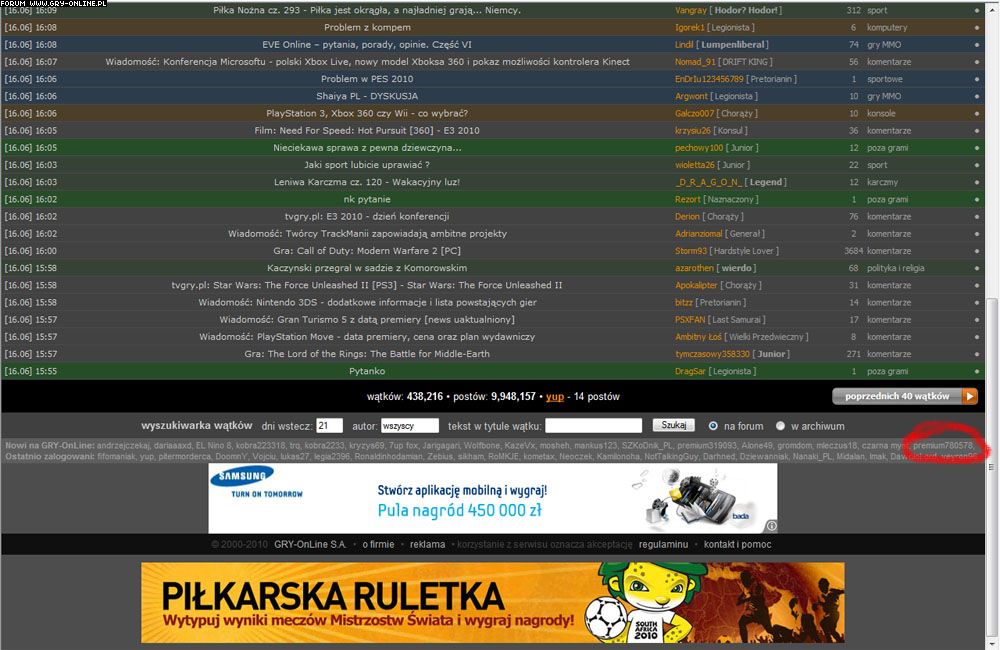Open 'Film: Need For Speed: Hot Pursuit' thread
This screenshot has width=1000, height=650.
pos(367,131)
